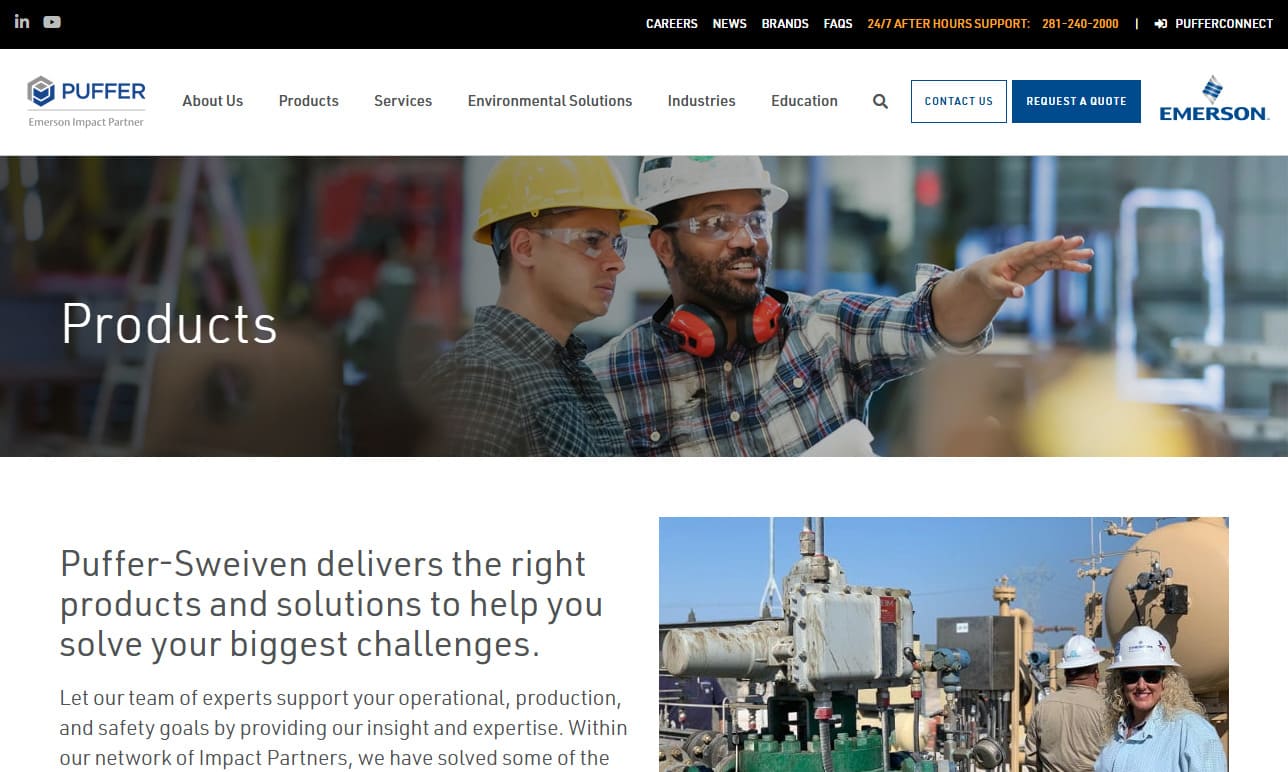
Task: Go to the Brands page
Action: 785,24
